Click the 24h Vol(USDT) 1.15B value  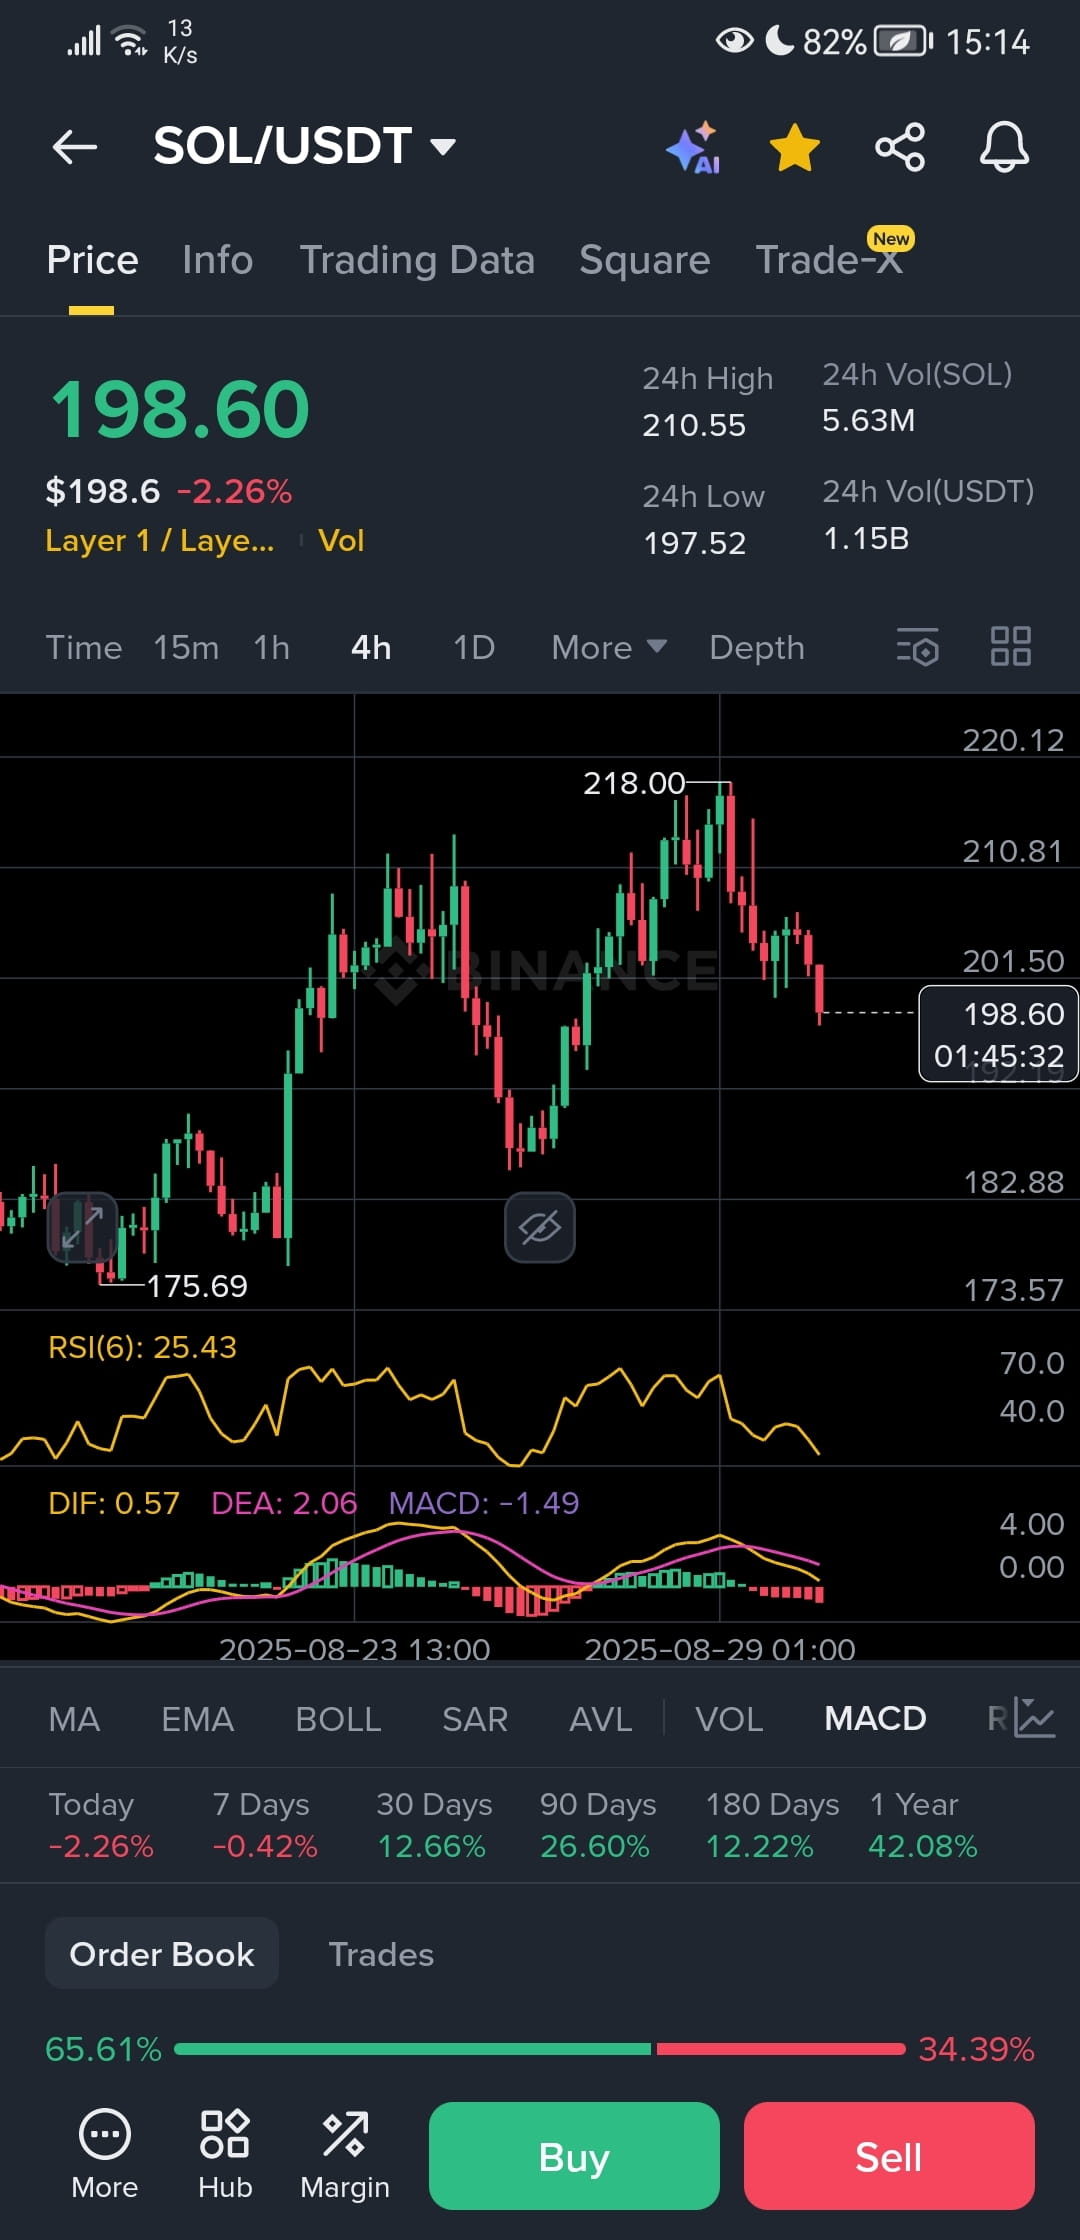pos(866,539)
